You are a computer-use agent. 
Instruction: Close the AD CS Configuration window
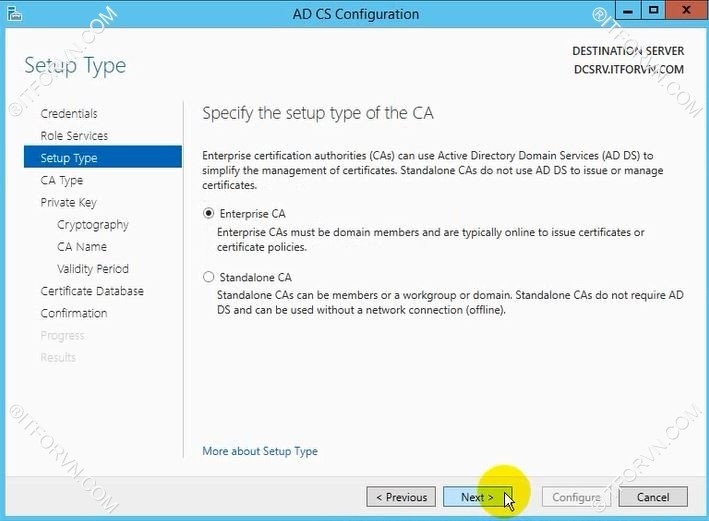[x=684, y=13]
